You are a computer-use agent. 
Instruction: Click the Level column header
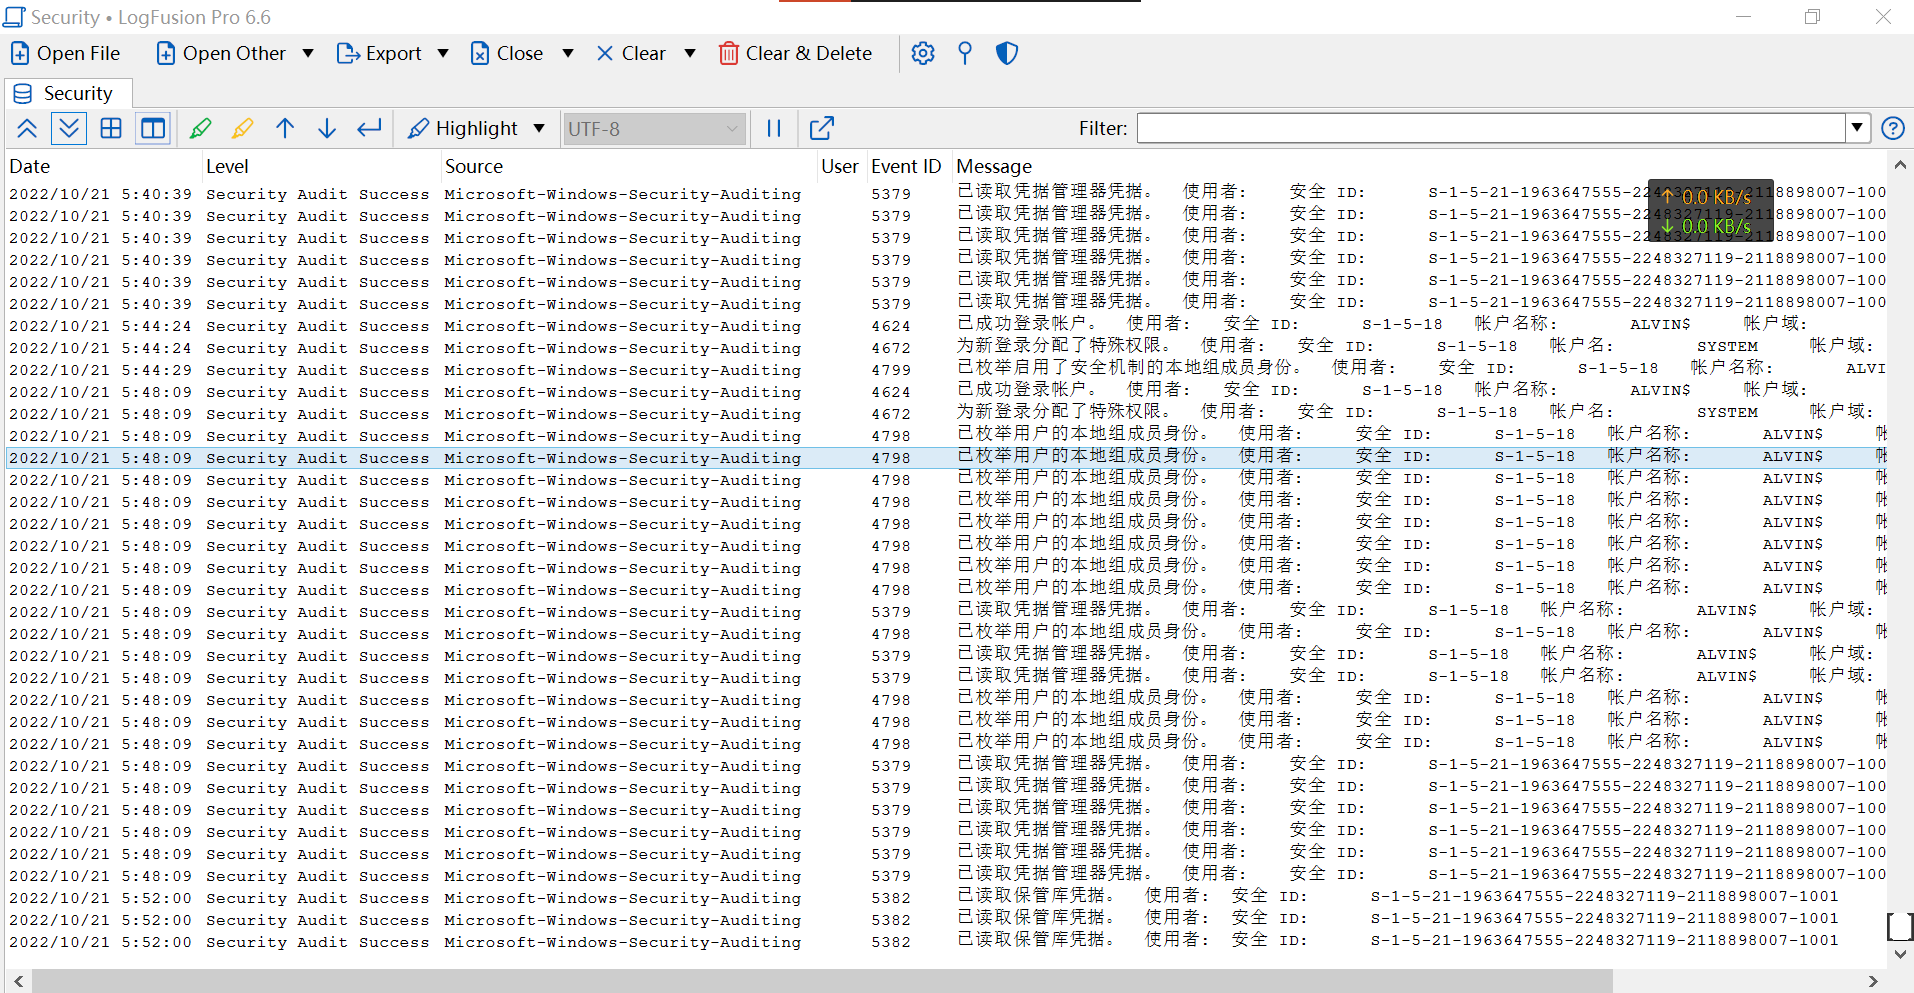[321, 166]
